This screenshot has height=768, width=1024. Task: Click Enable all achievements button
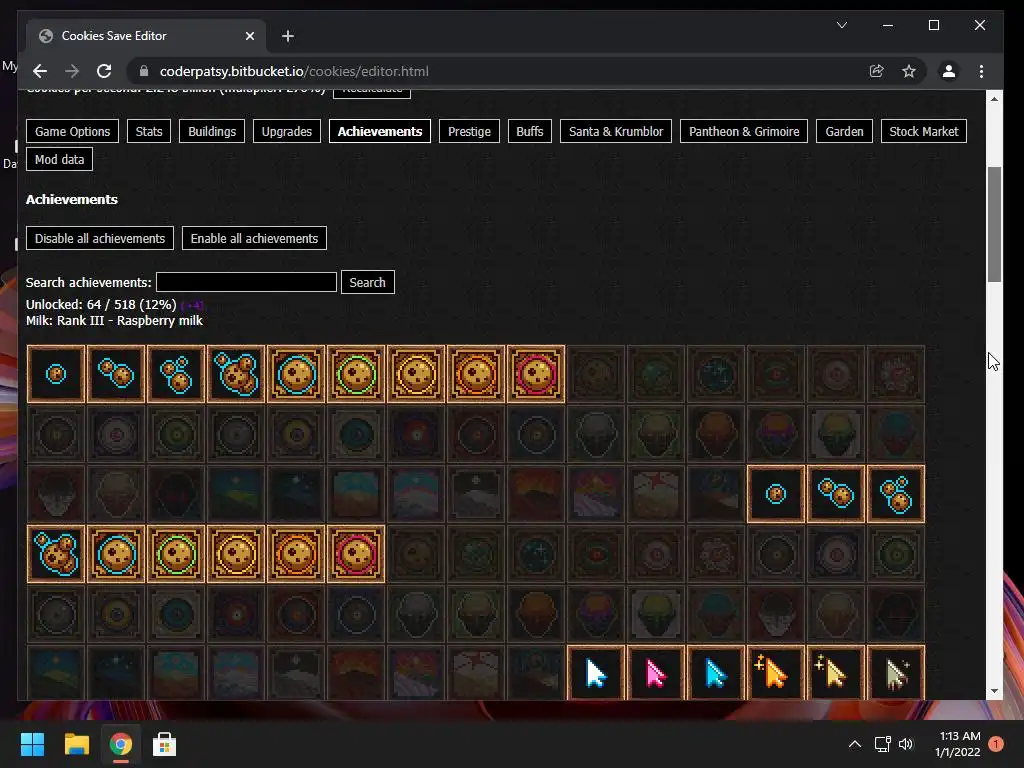coord(254,238)
